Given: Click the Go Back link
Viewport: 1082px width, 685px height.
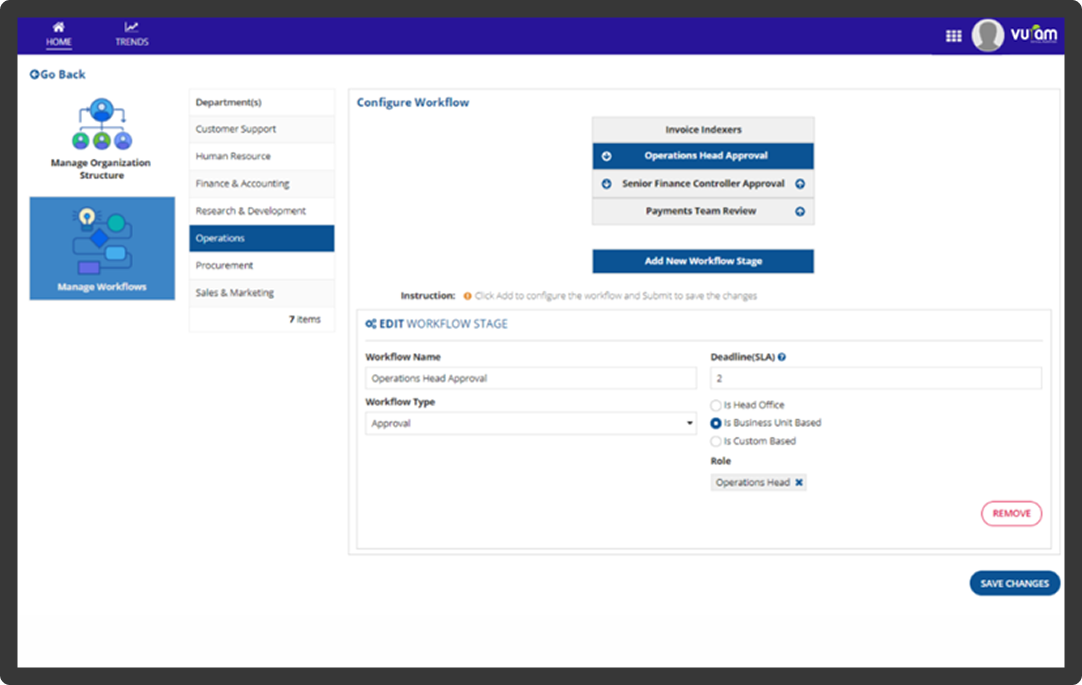Looking at the screenshot, I should [57, 74].
